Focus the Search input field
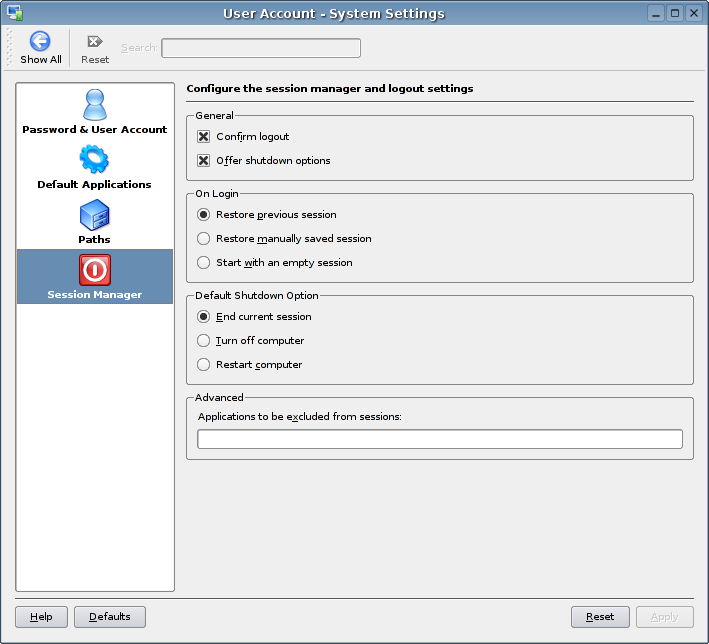 point(261,48)
